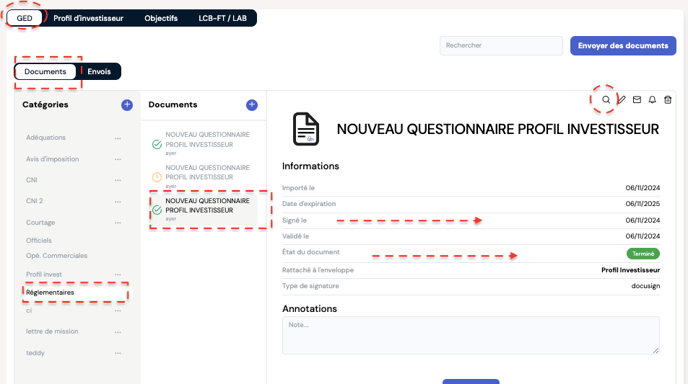Click the Profil Investisseur envelope value
688x384 pixels.
click(631, 270)
